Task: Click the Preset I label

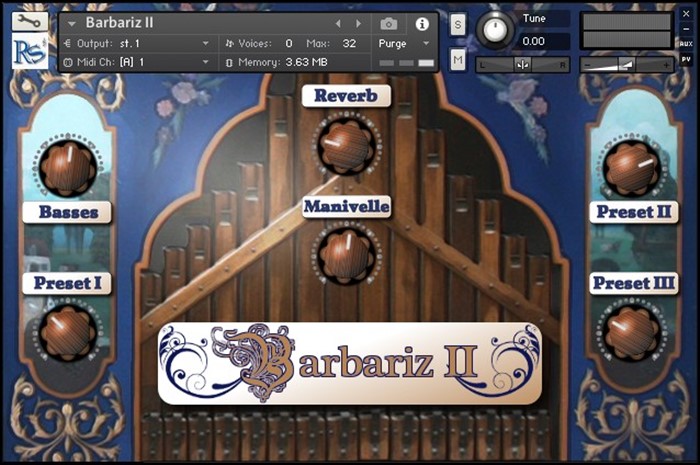Action: [67, 283]
